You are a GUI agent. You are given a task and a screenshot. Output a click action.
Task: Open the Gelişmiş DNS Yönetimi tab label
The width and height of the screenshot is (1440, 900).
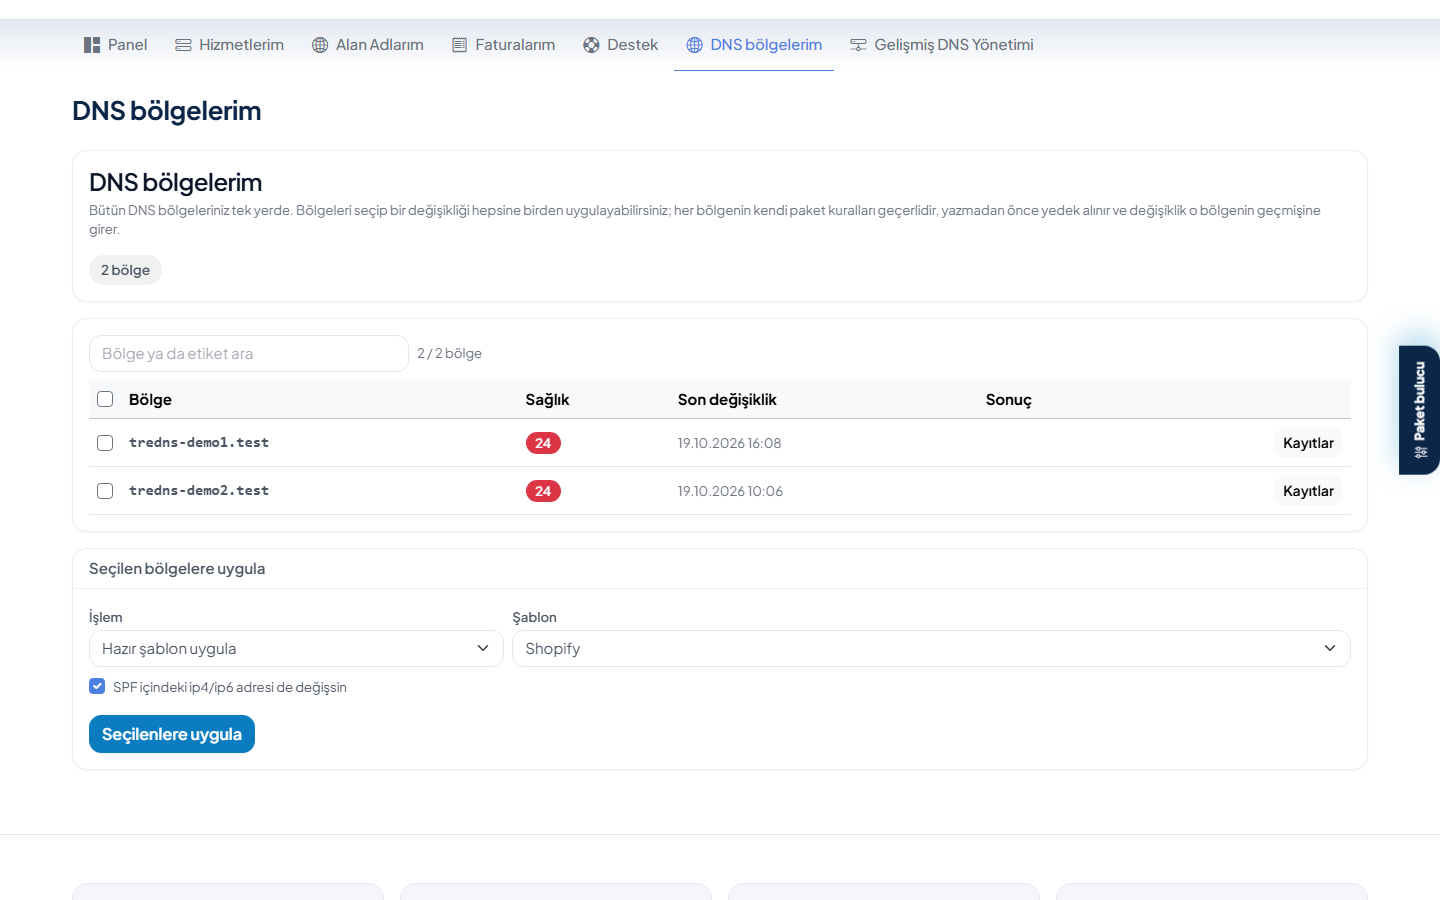954,45
